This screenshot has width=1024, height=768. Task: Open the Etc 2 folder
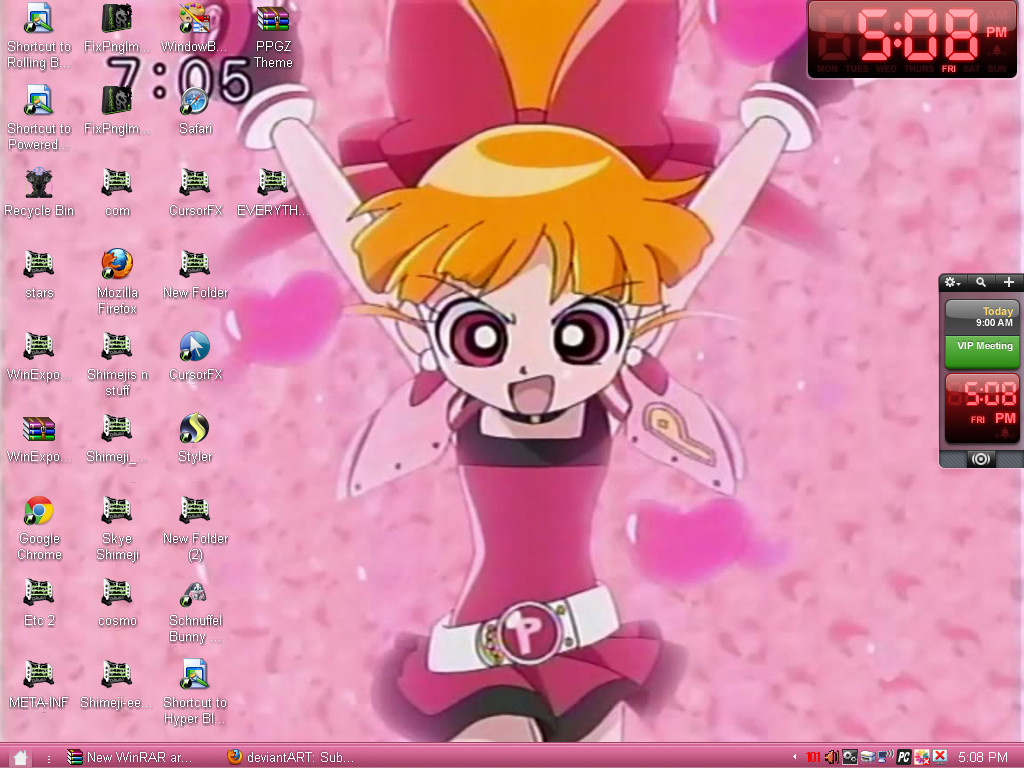point(39,603)
